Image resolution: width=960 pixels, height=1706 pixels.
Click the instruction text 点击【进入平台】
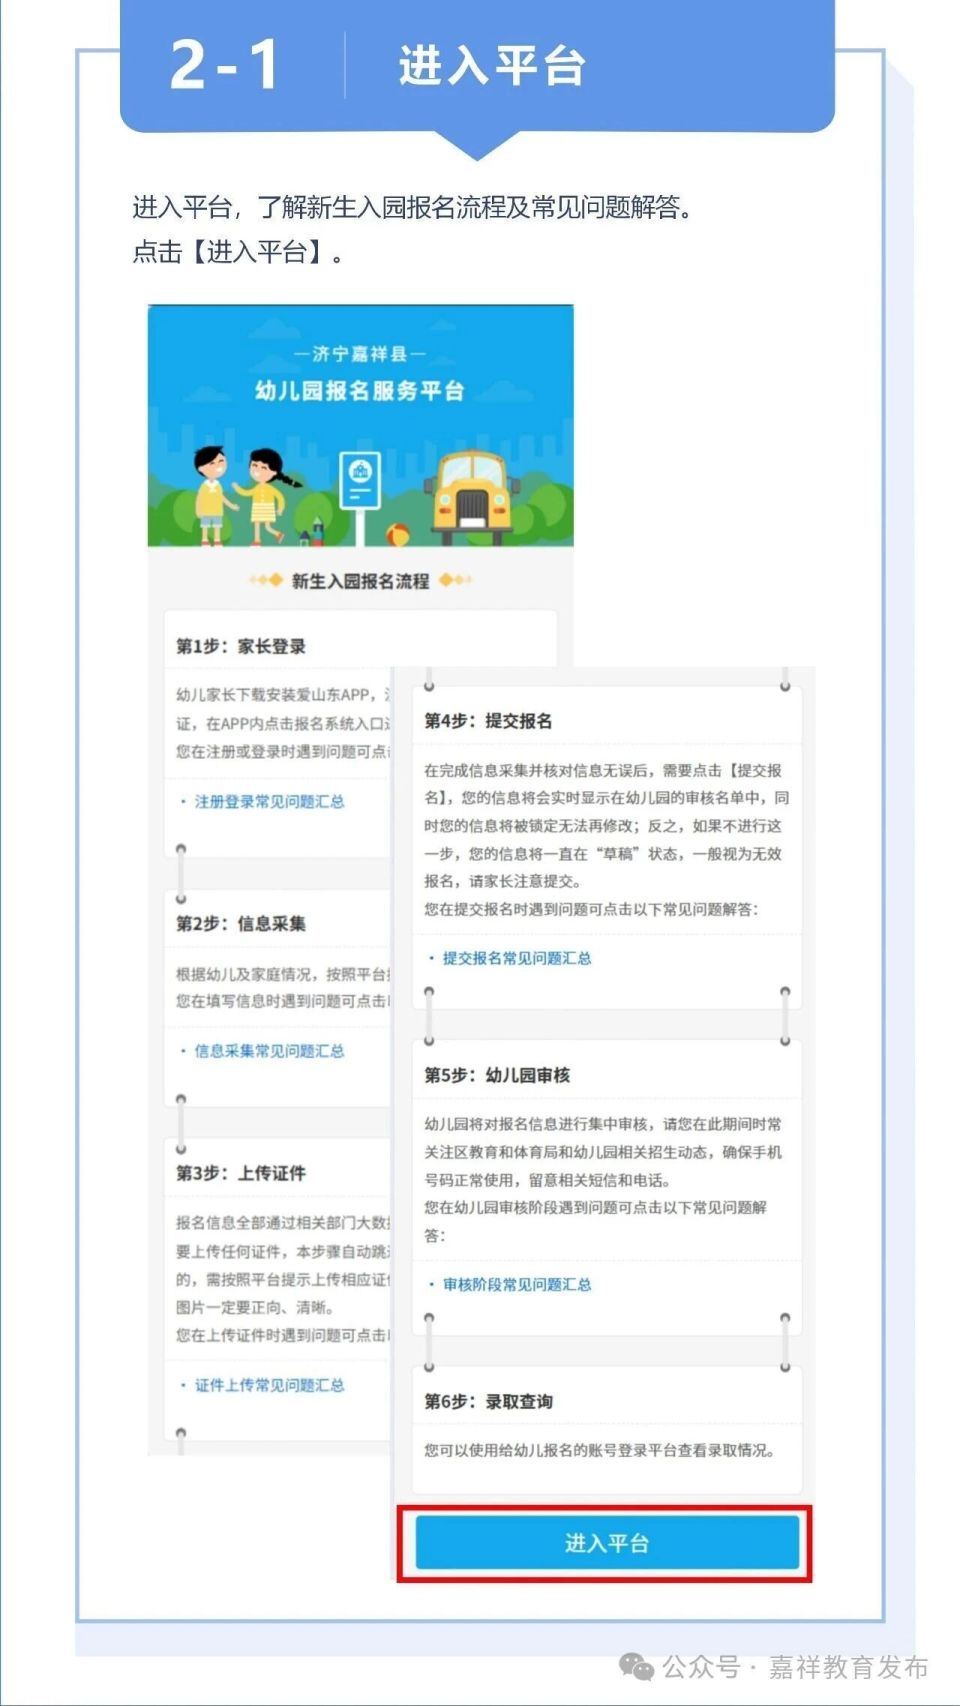(237, 252)
